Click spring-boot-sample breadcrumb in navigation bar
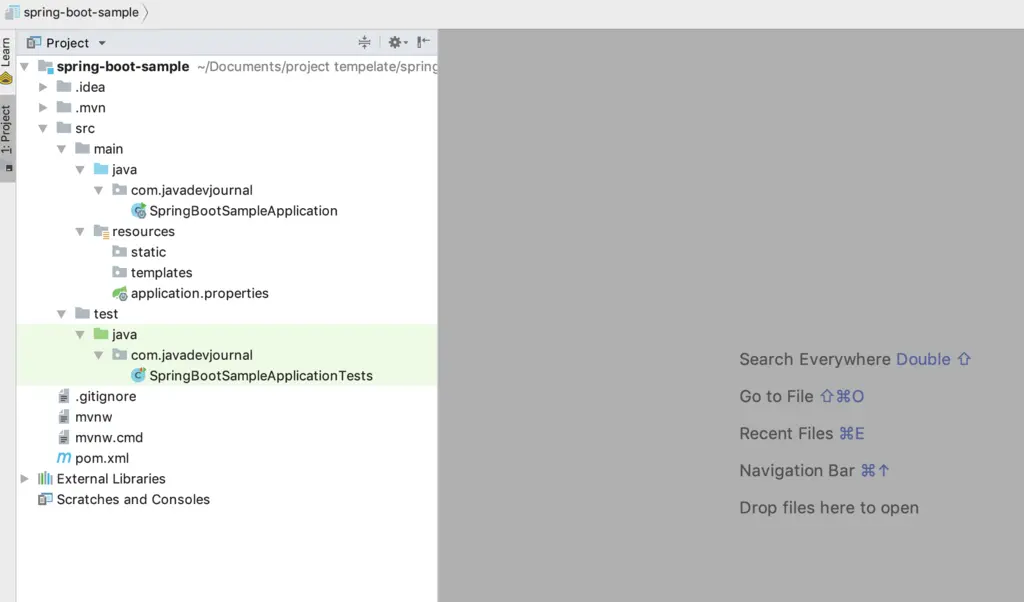The height and width of the screenshot is (602, 1024). tap(81, 12)
